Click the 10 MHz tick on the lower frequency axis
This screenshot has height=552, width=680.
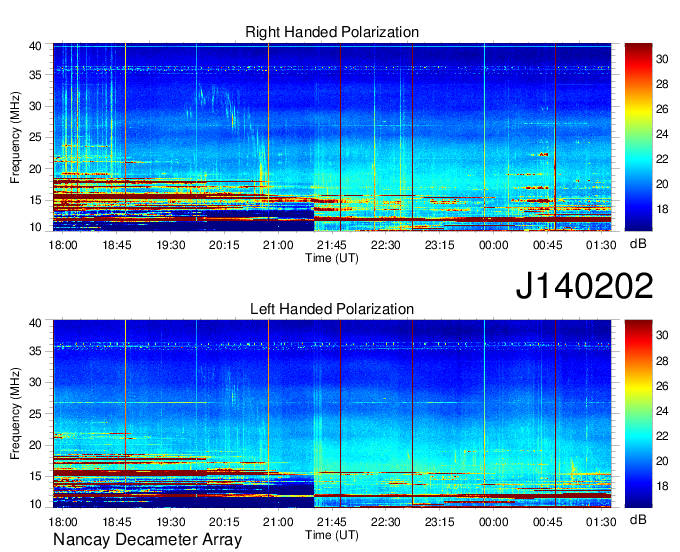pos(36,504)
